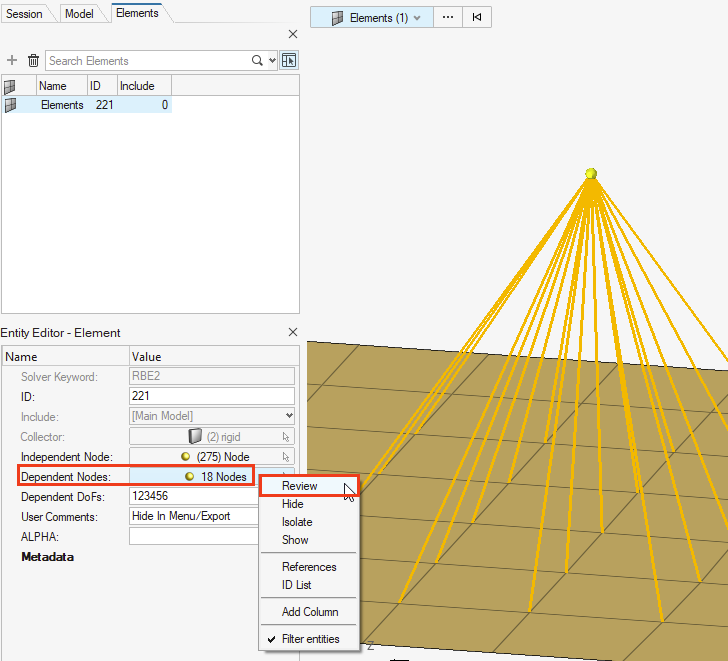Click the Metadata section heading
This screenshot has width=728, height=661.
[x=47, y=557]
